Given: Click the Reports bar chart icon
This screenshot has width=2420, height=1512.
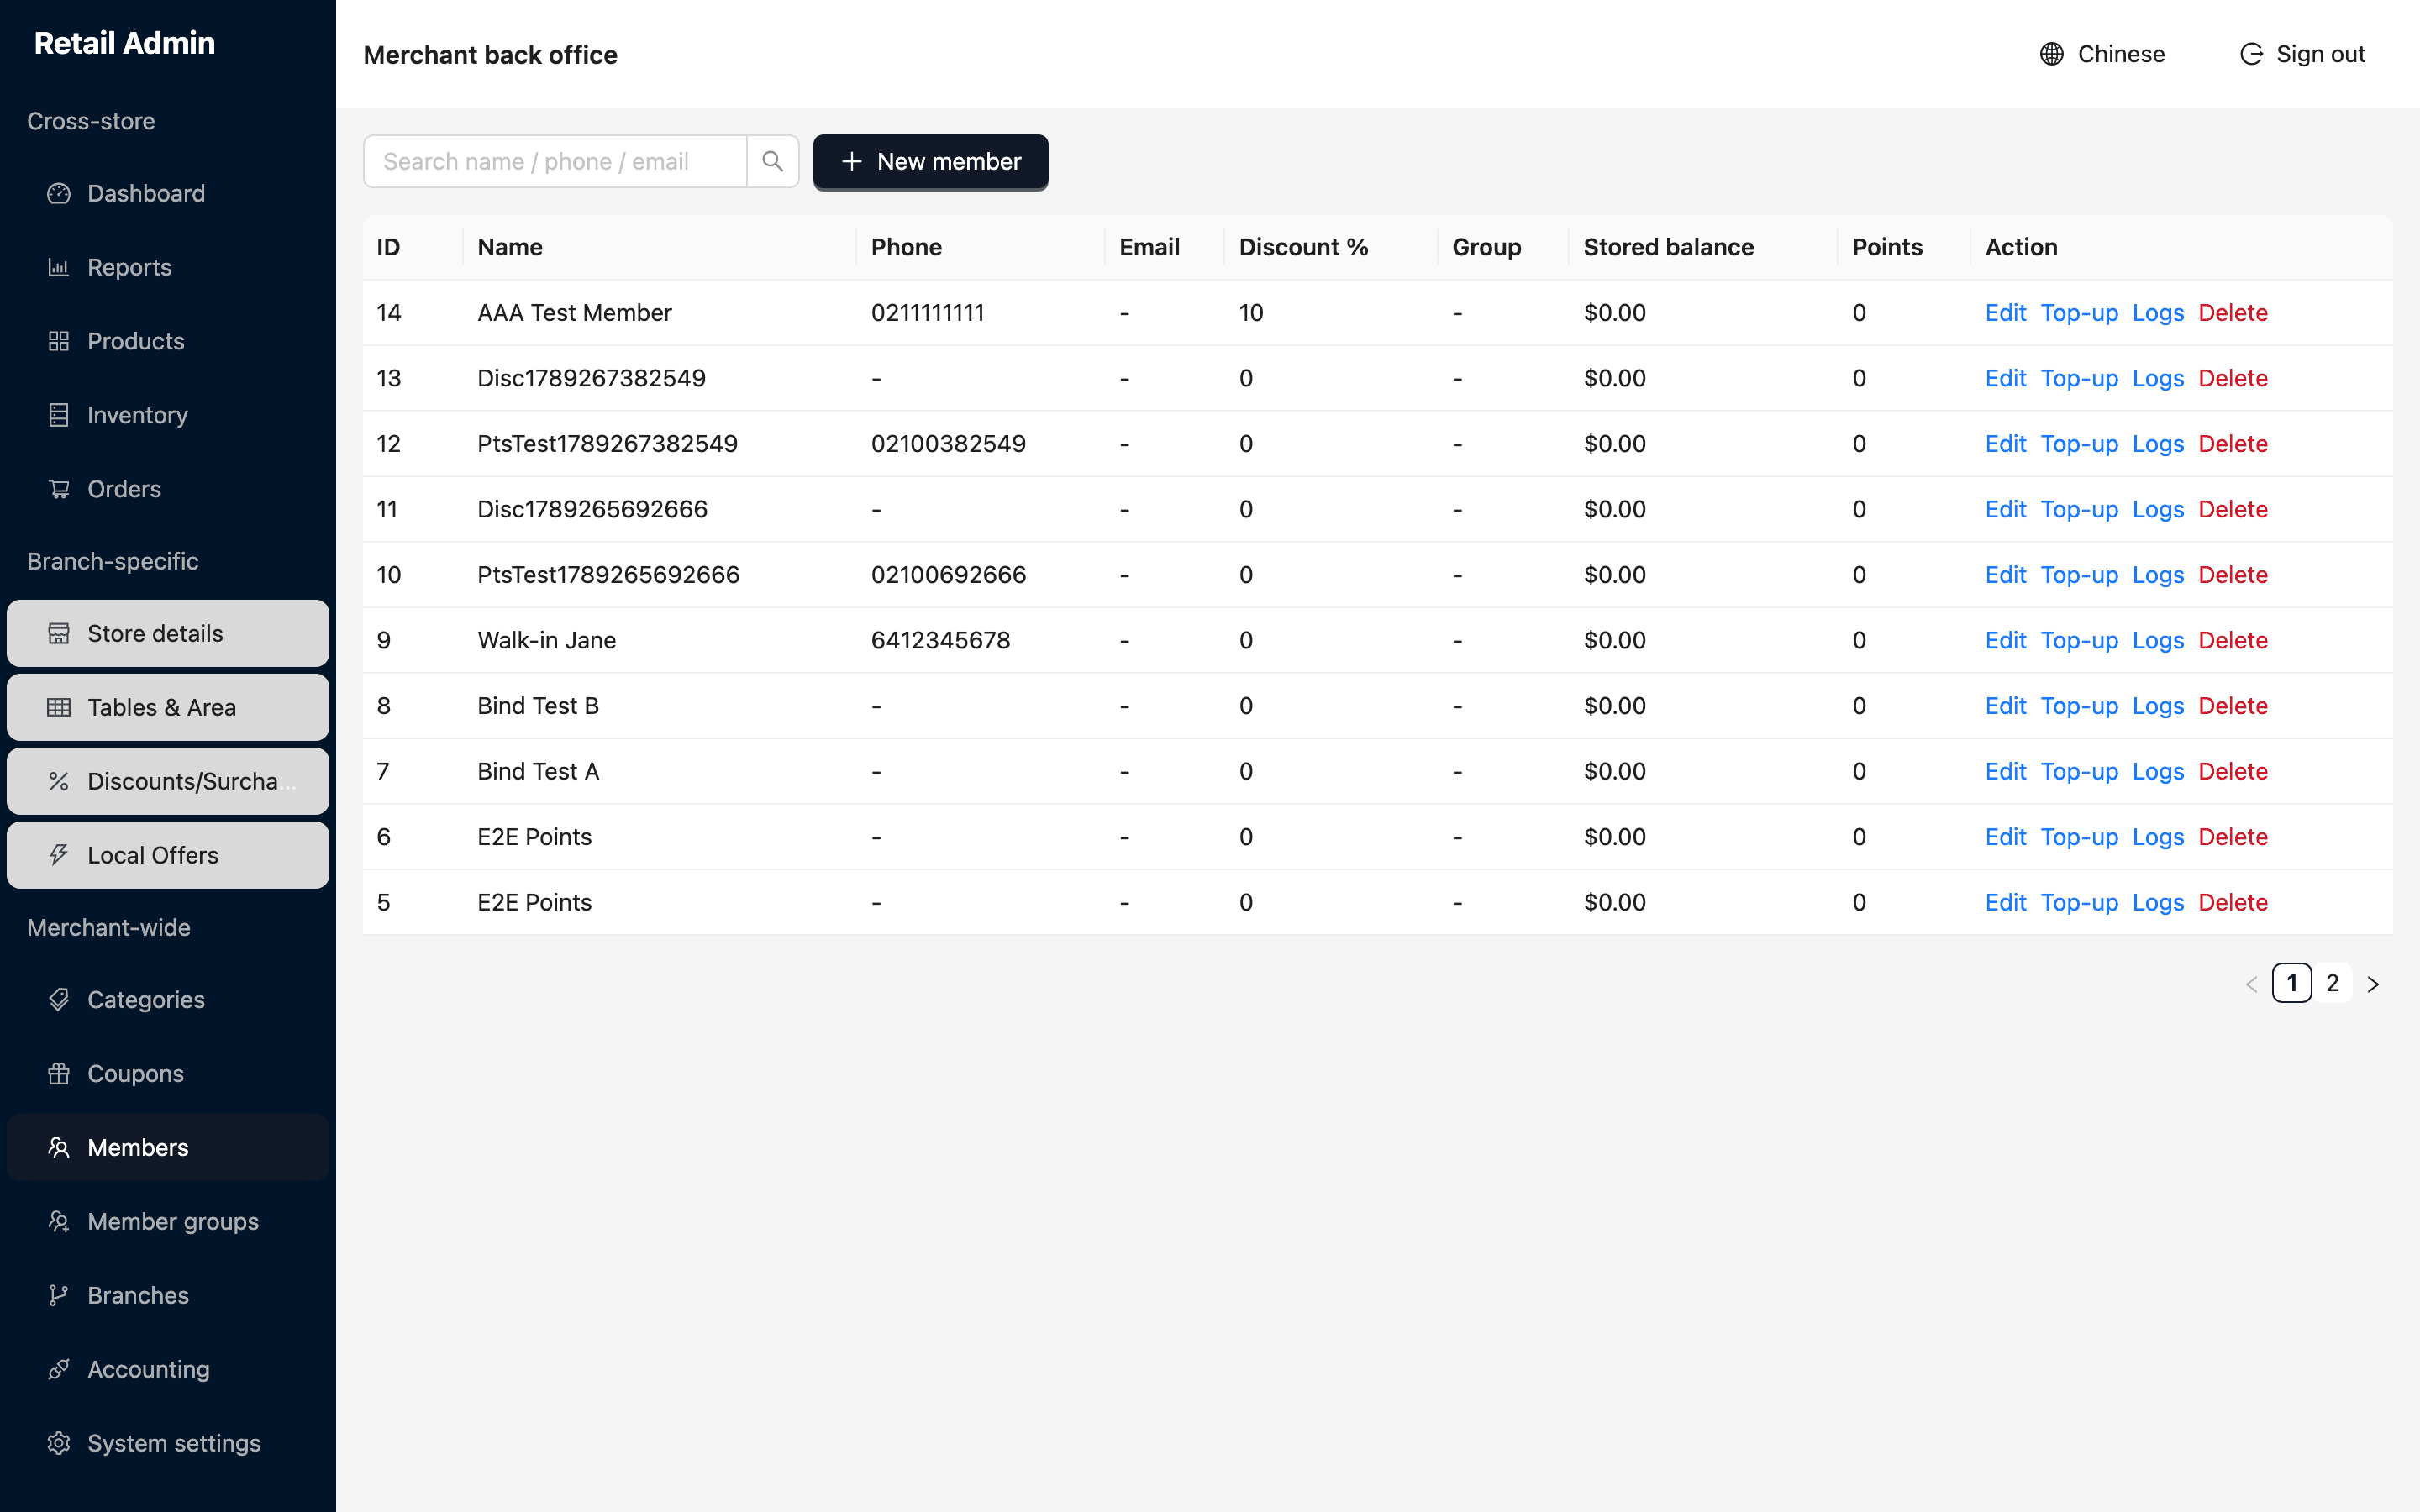Looking at the screenshot, I should point(59,267).
